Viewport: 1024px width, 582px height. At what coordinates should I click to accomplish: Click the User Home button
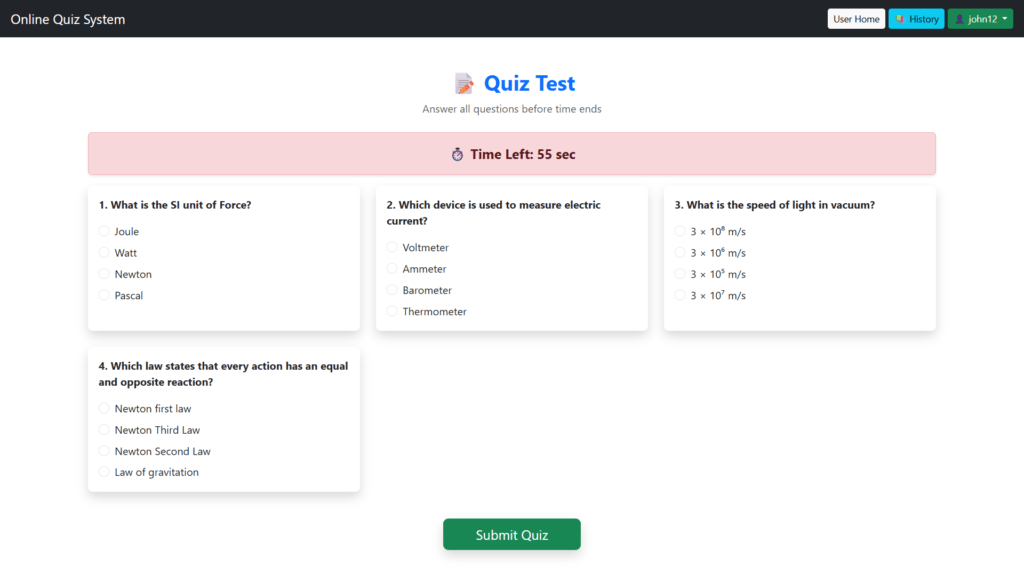click(856, 18)
